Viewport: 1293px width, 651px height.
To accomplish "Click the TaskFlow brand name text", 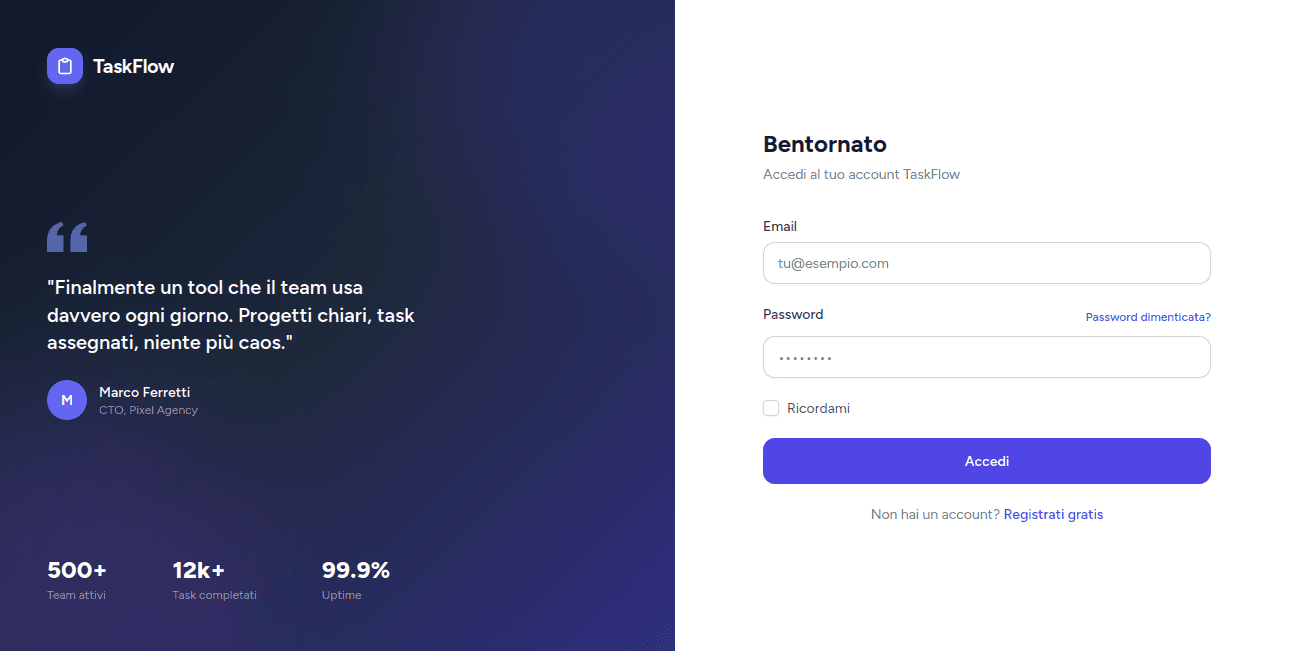I will point(134,66).
